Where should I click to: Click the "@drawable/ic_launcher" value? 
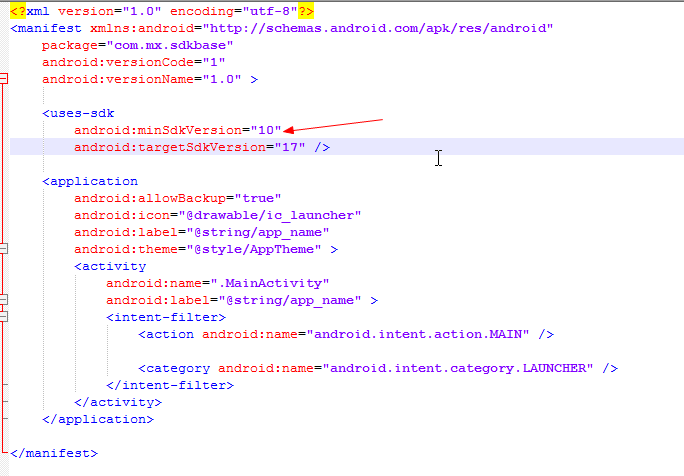pyautogui.click(x=270, y=216)
